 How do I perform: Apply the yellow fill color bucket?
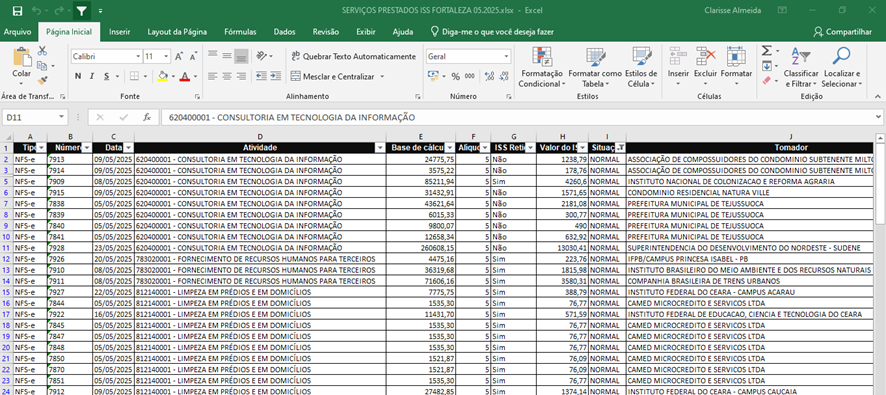(x=163, y=76)
